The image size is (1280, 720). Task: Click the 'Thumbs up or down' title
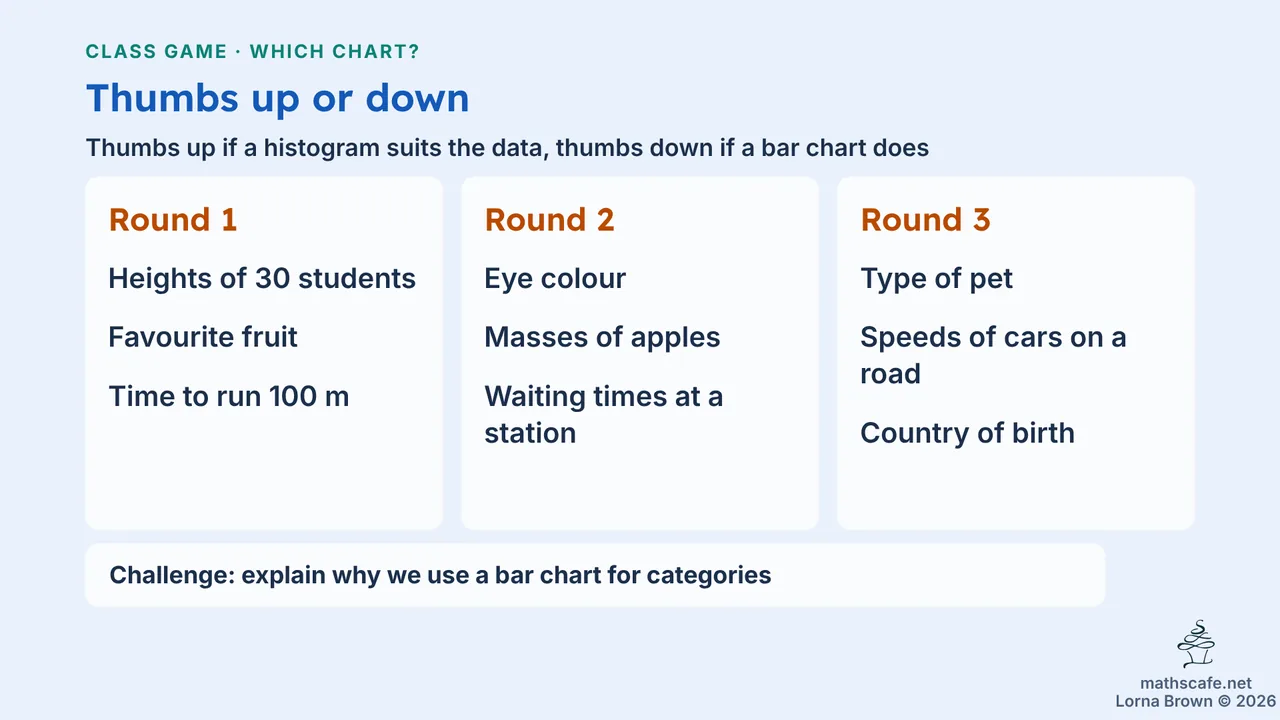click(277, 98)
